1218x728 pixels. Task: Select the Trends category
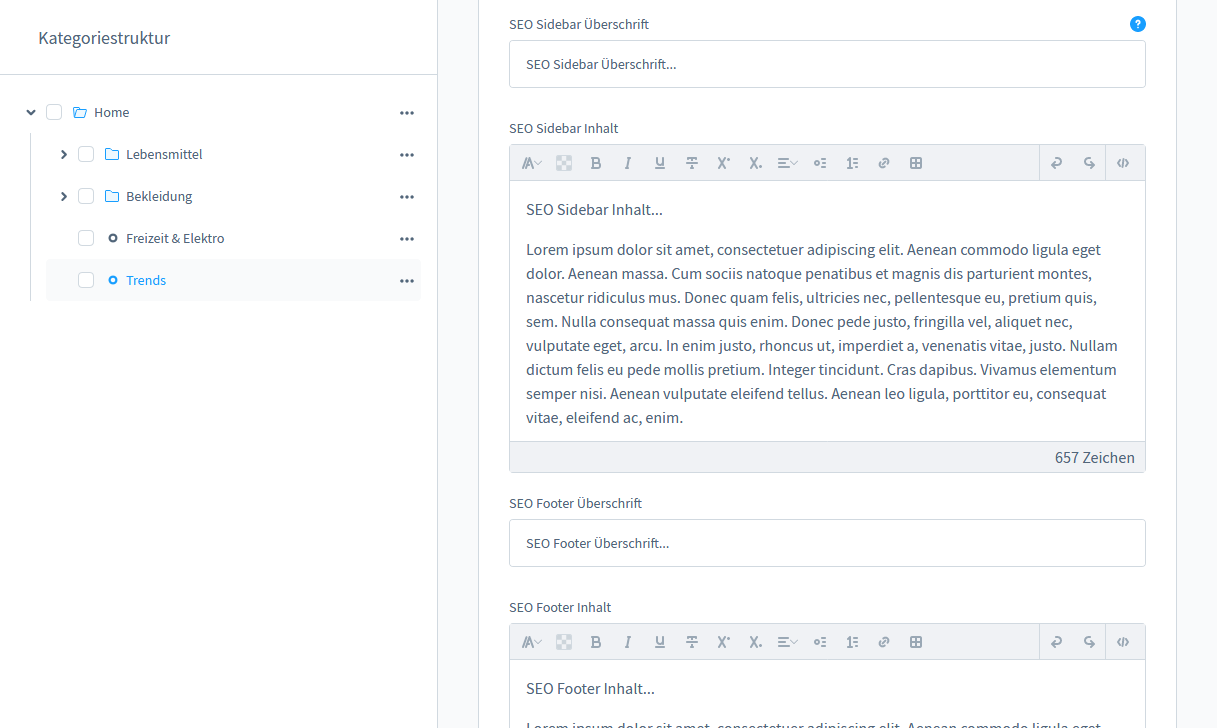[146, 280]
